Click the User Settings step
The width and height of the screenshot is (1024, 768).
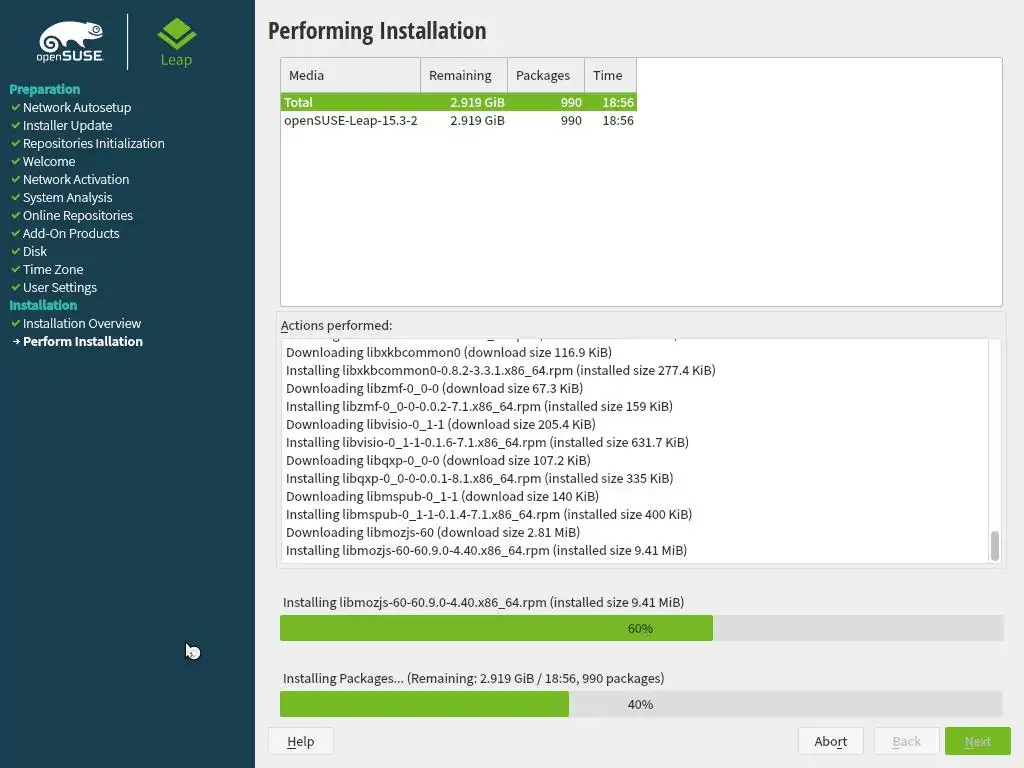click(x=59, y=287)
